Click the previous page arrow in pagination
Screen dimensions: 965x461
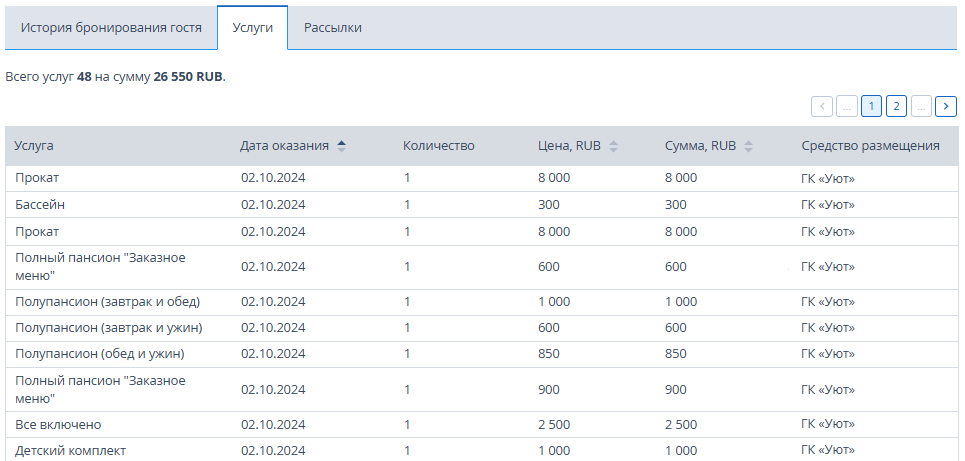pos(822,106)
